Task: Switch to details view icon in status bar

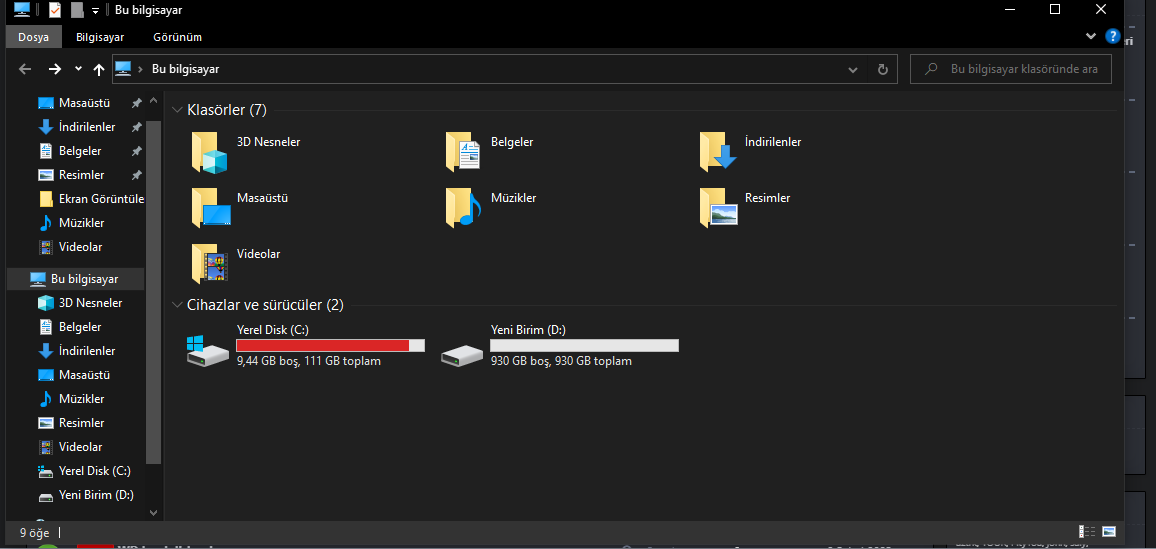Action: 1087,531
